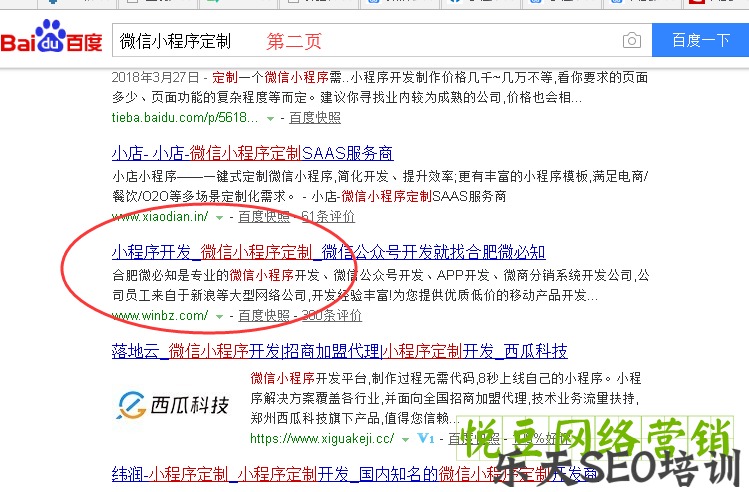Click the date text 2018年3月27日
This screenshot has width=749, height=492.
point(155,77)
